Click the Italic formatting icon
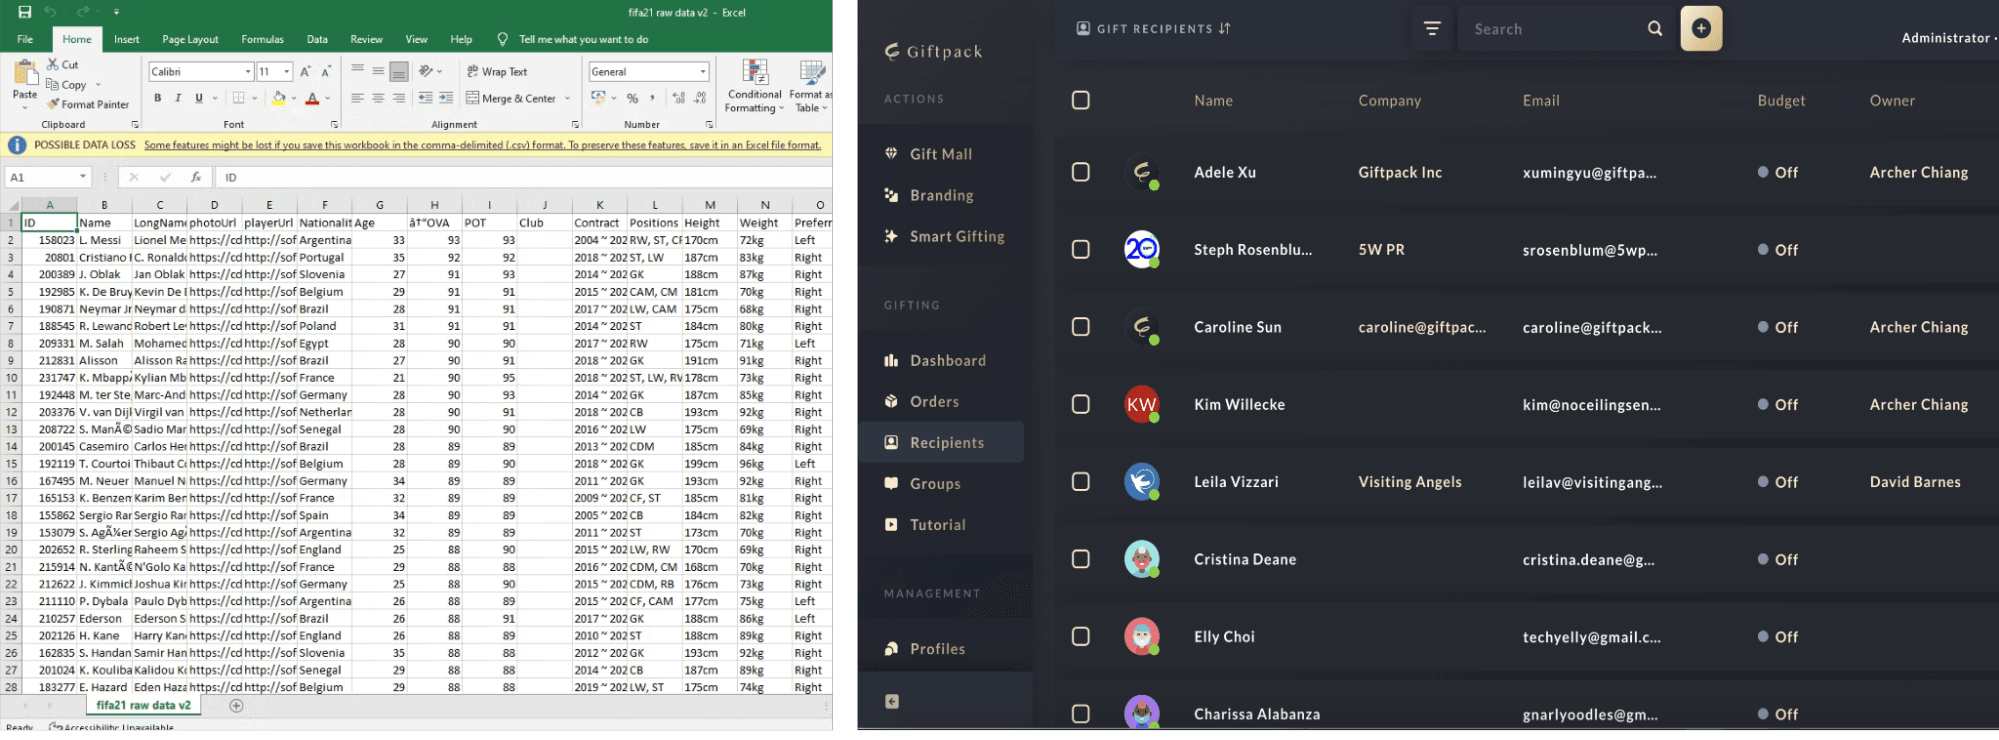 pos(178,98)
